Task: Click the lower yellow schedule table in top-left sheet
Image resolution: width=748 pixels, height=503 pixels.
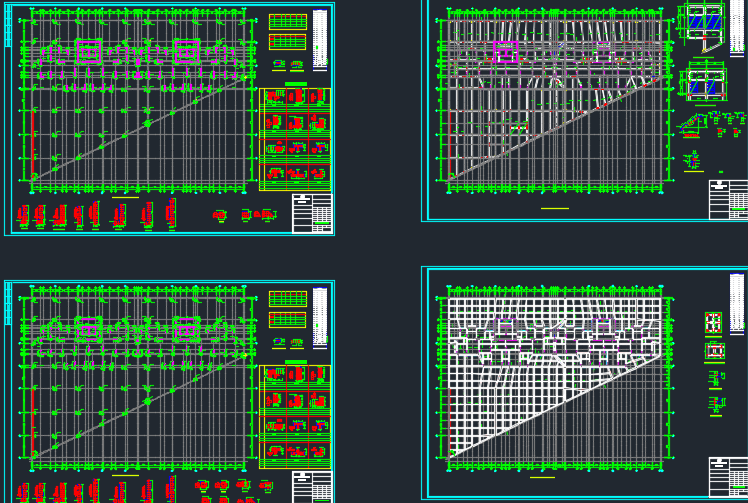Action: coord(287,42)
